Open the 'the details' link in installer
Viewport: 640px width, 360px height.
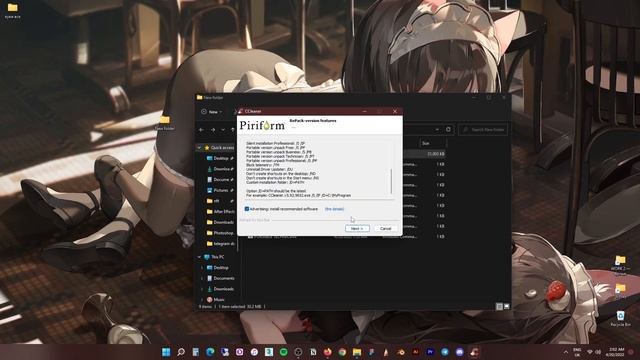pyautogui.click(x=334, y=209)
